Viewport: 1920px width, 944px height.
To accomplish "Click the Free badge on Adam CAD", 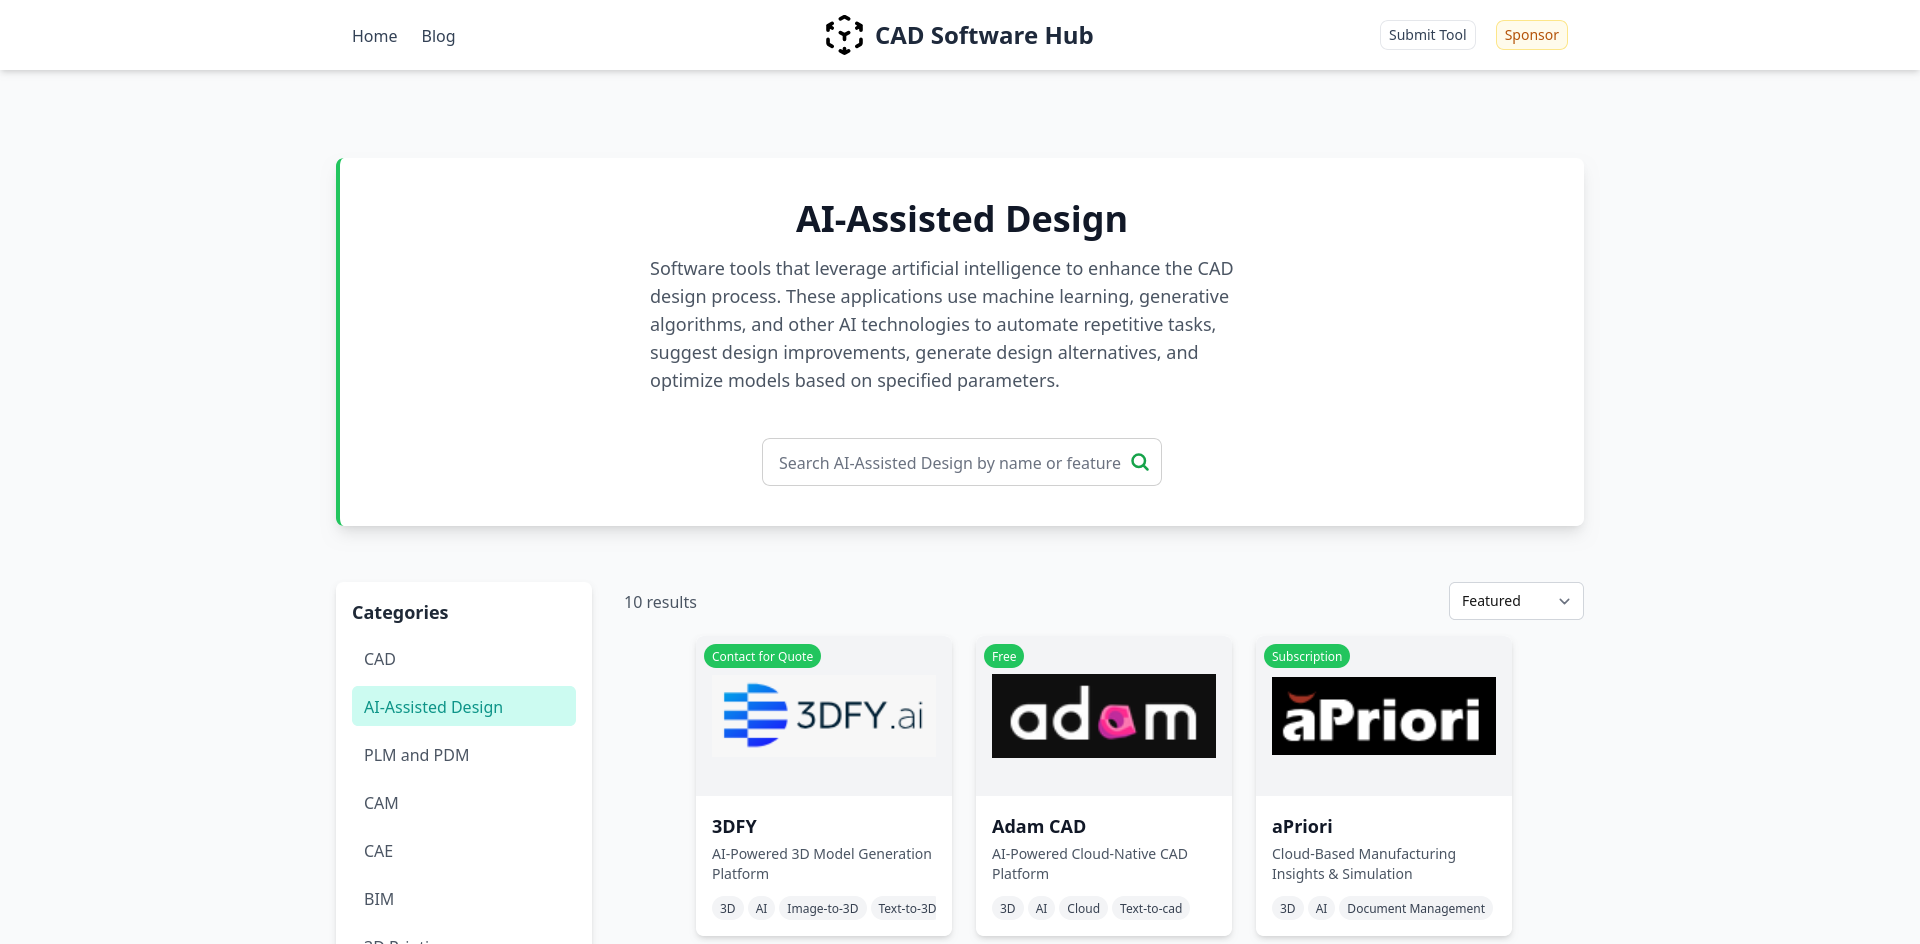I will 1004,656.
